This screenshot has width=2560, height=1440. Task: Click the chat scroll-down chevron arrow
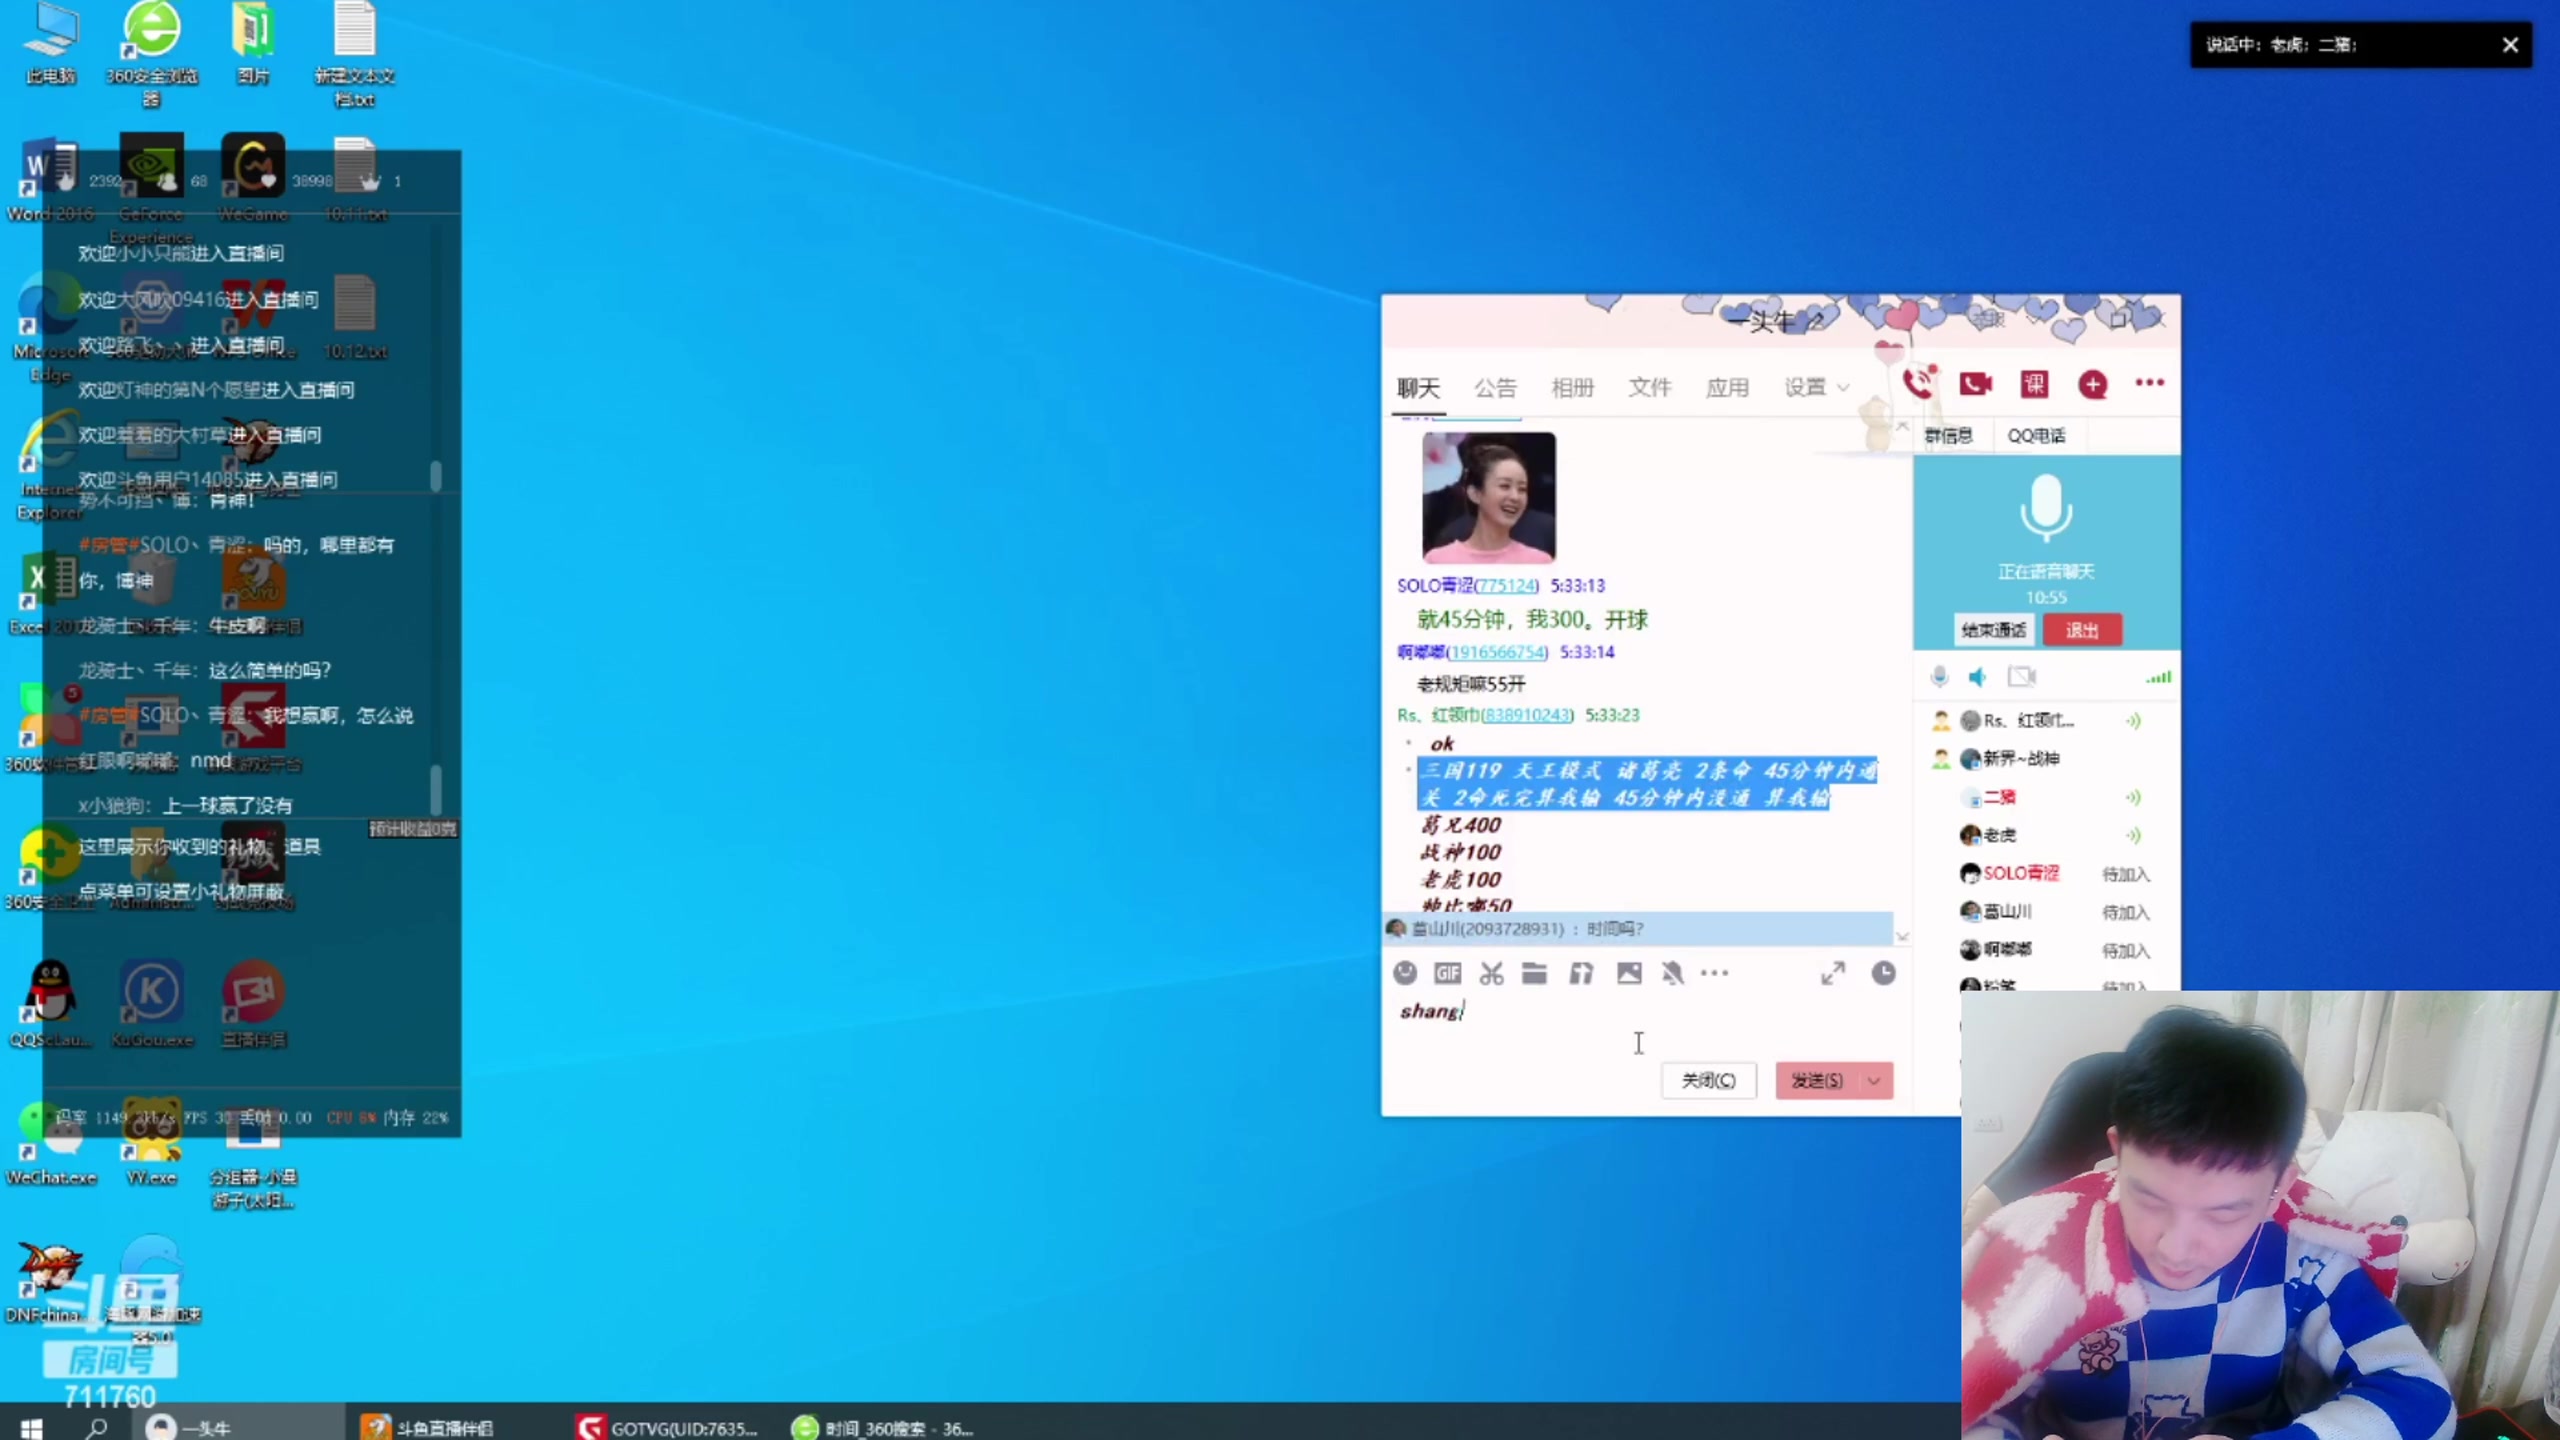(x=1902, y=937)
